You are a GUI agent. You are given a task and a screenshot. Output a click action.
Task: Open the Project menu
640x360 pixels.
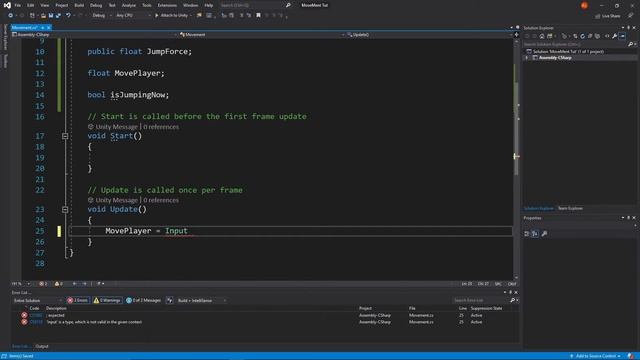coord(62,5)
